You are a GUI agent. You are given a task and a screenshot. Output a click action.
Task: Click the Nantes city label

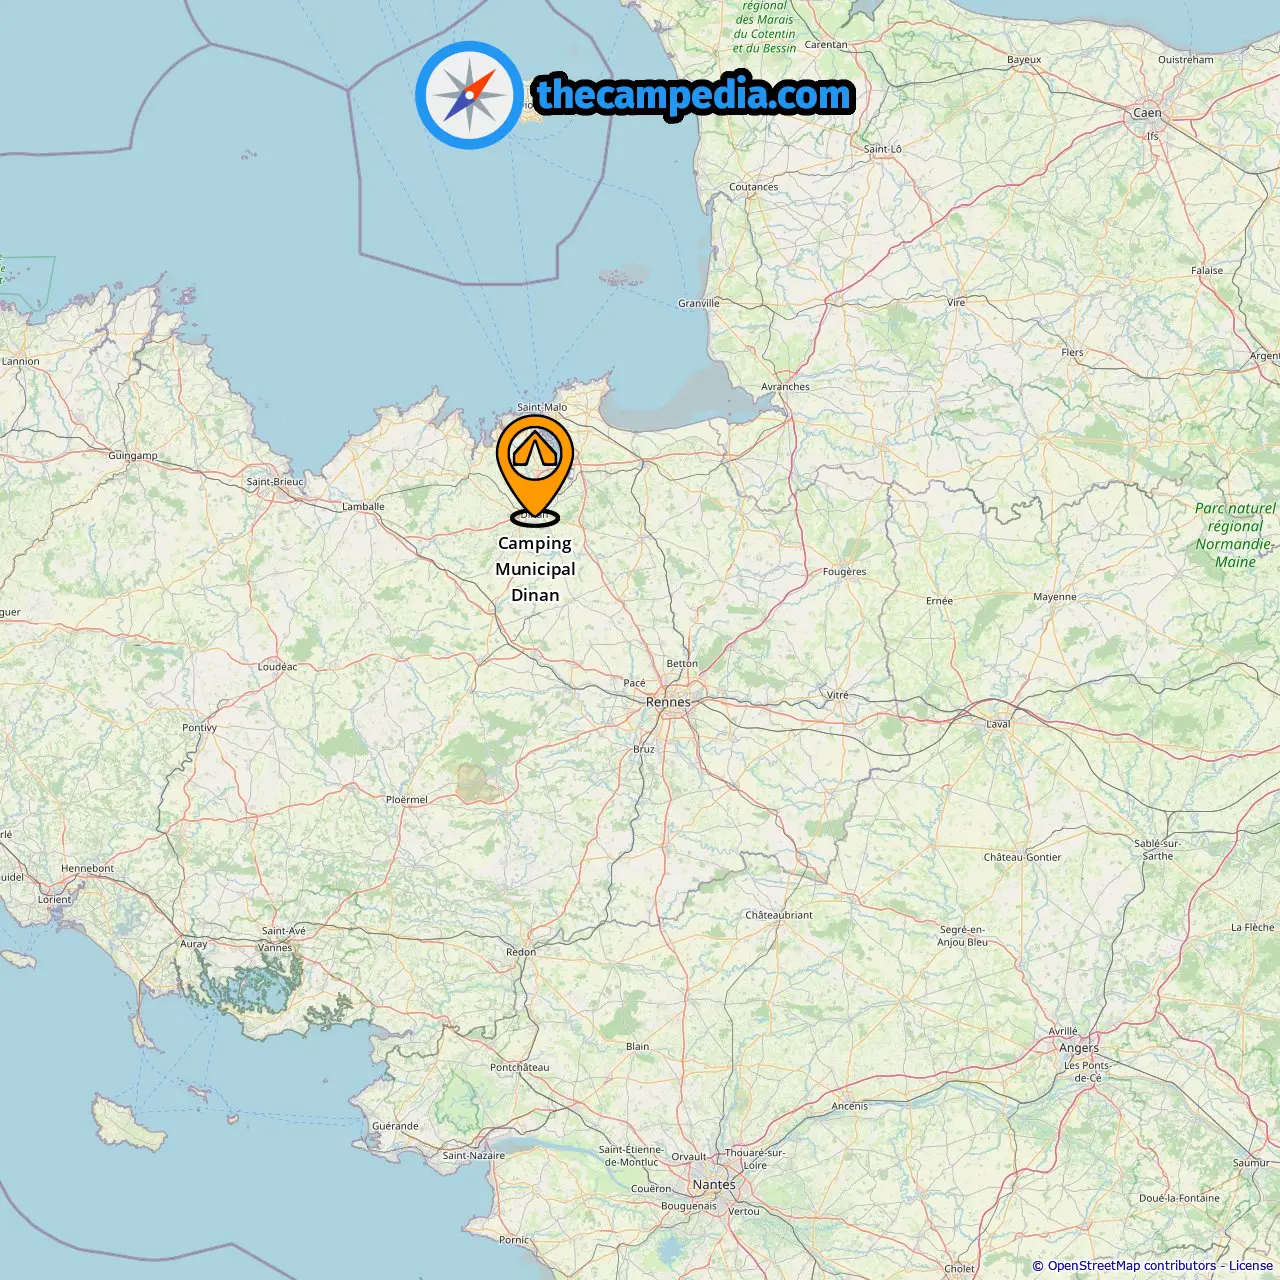coord(714,1185)
